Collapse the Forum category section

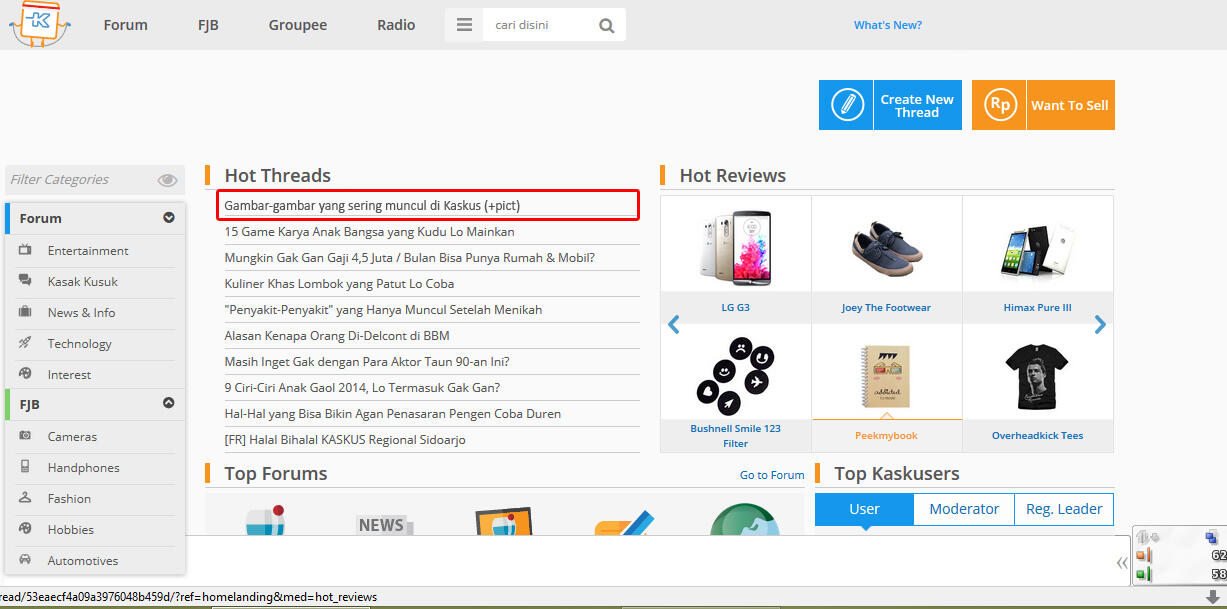[169, 217]
